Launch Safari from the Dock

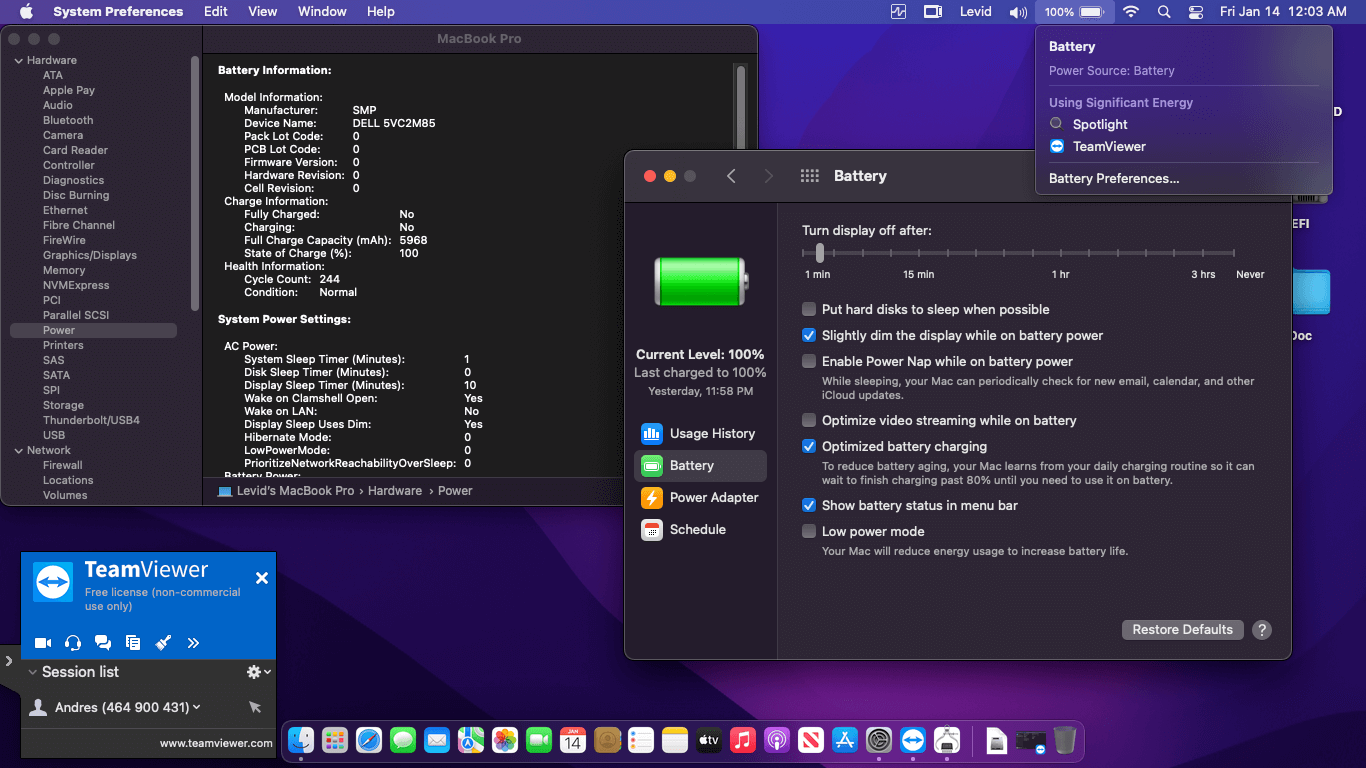[369, 740]
